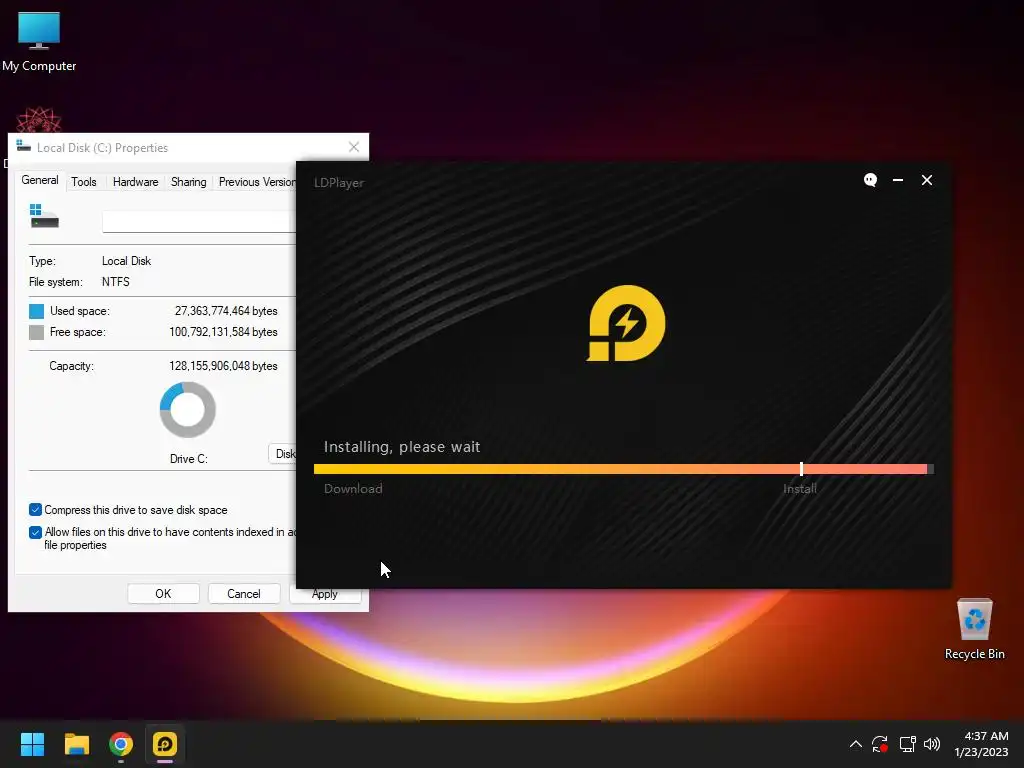Screen dimensions: 1024x768
Task: Click the disk usage donut chart
Action: tap(188, 409)
